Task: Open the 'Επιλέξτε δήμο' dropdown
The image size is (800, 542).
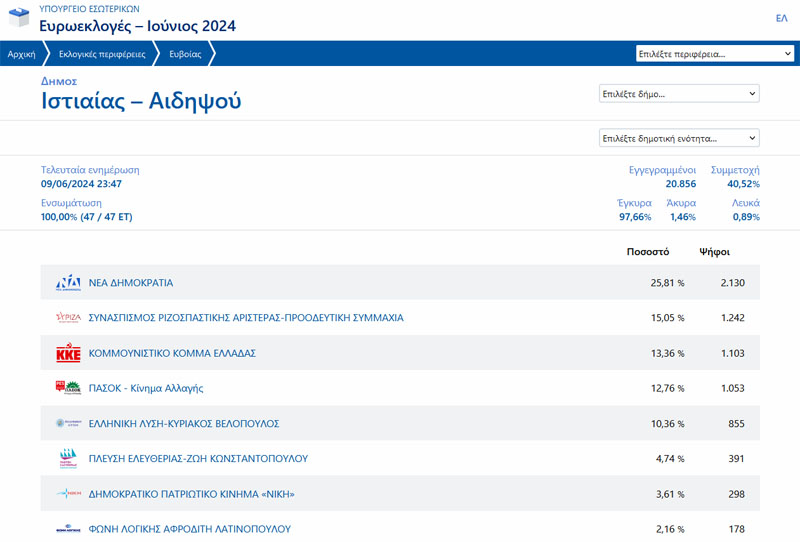Action: (x=679, y=94)
